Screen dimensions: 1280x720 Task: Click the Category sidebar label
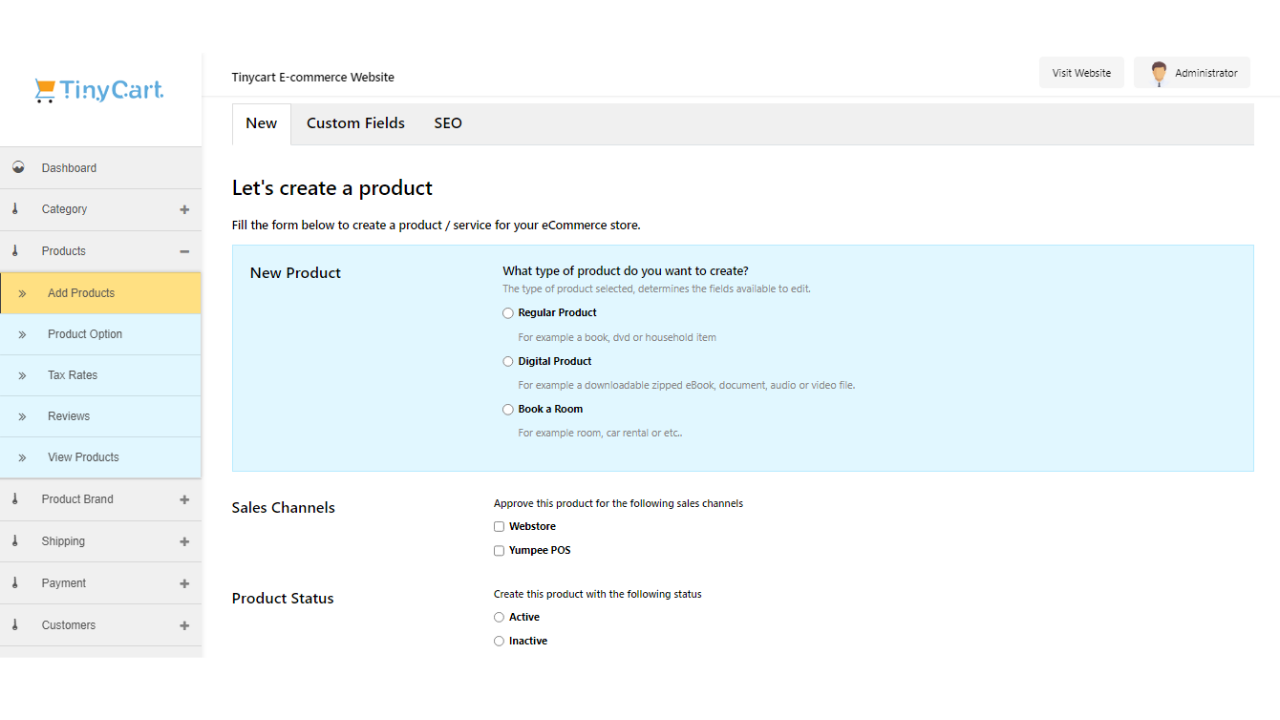pos(64,209)
